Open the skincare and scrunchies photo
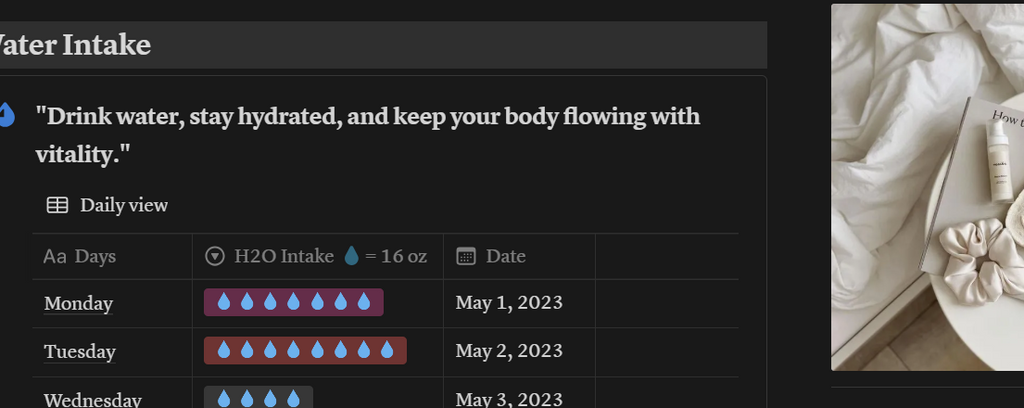Screen dimensions: 1024x408 coord(927,187)
